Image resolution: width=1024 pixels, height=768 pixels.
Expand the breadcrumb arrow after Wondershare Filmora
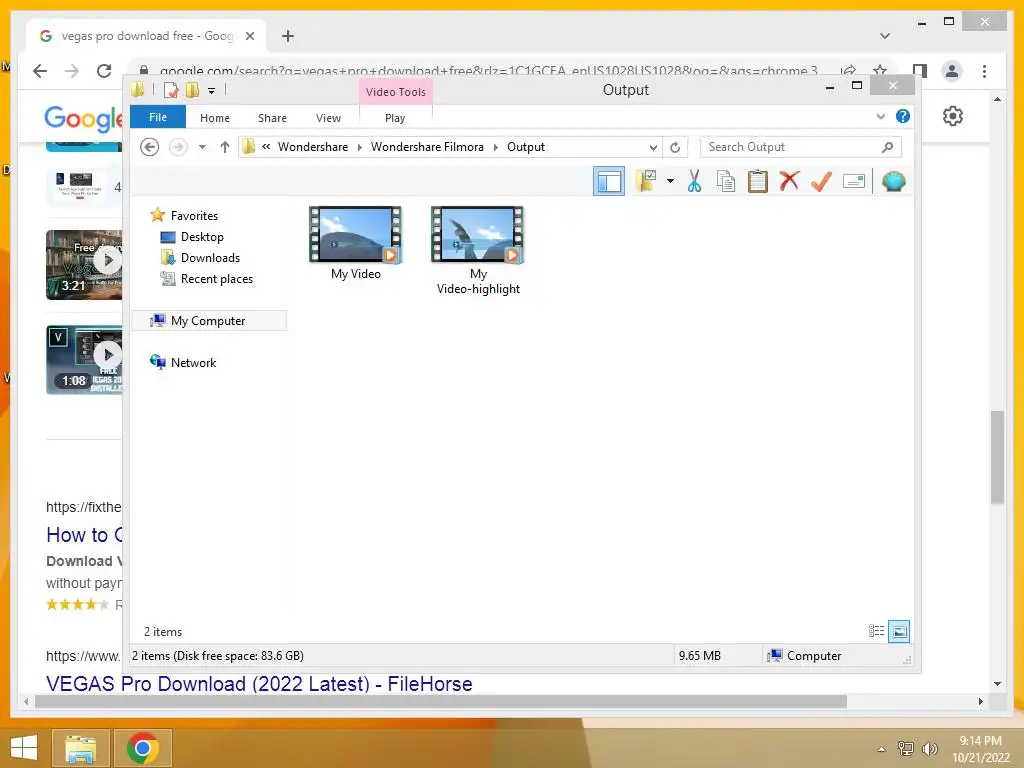[496, 147]
